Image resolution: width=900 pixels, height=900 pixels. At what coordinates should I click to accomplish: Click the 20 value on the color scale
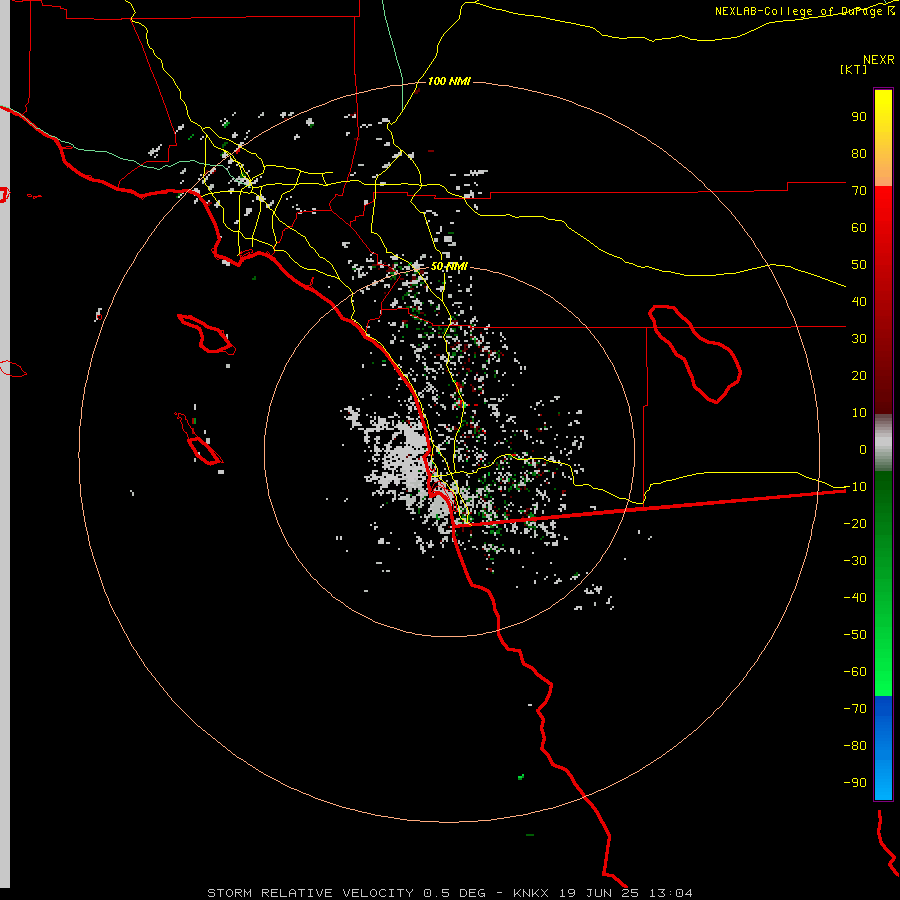[x=859, y=376]
